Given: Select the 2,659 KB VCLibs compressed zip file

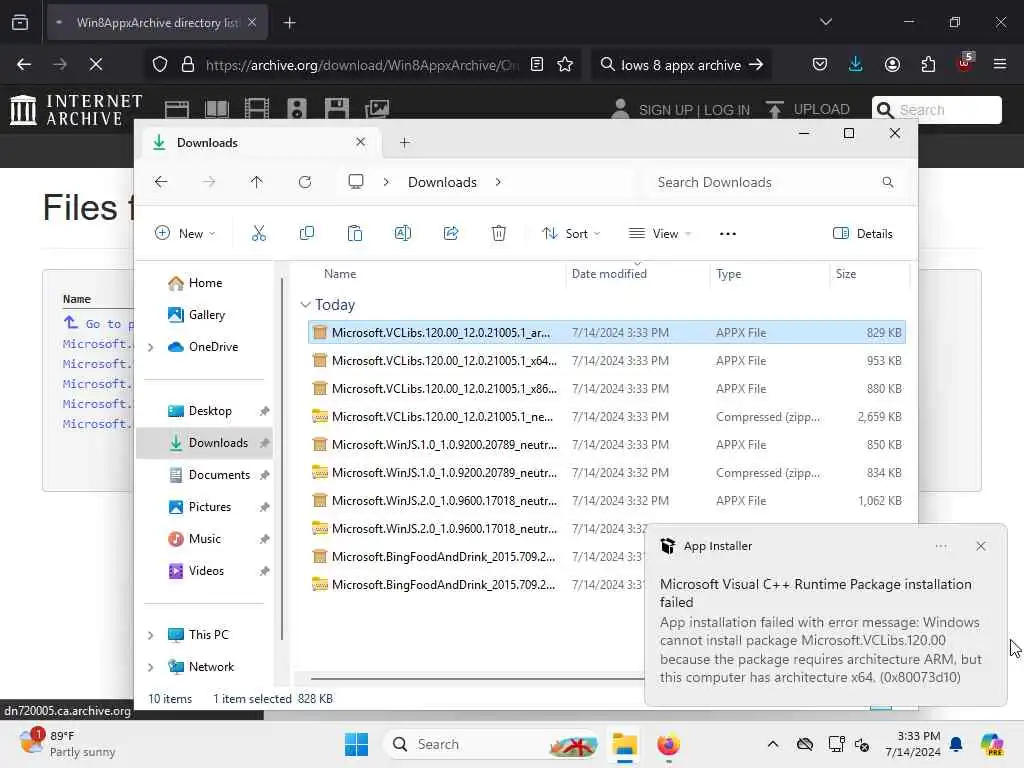Looking at the screenshot, I should tap(607, 417).
